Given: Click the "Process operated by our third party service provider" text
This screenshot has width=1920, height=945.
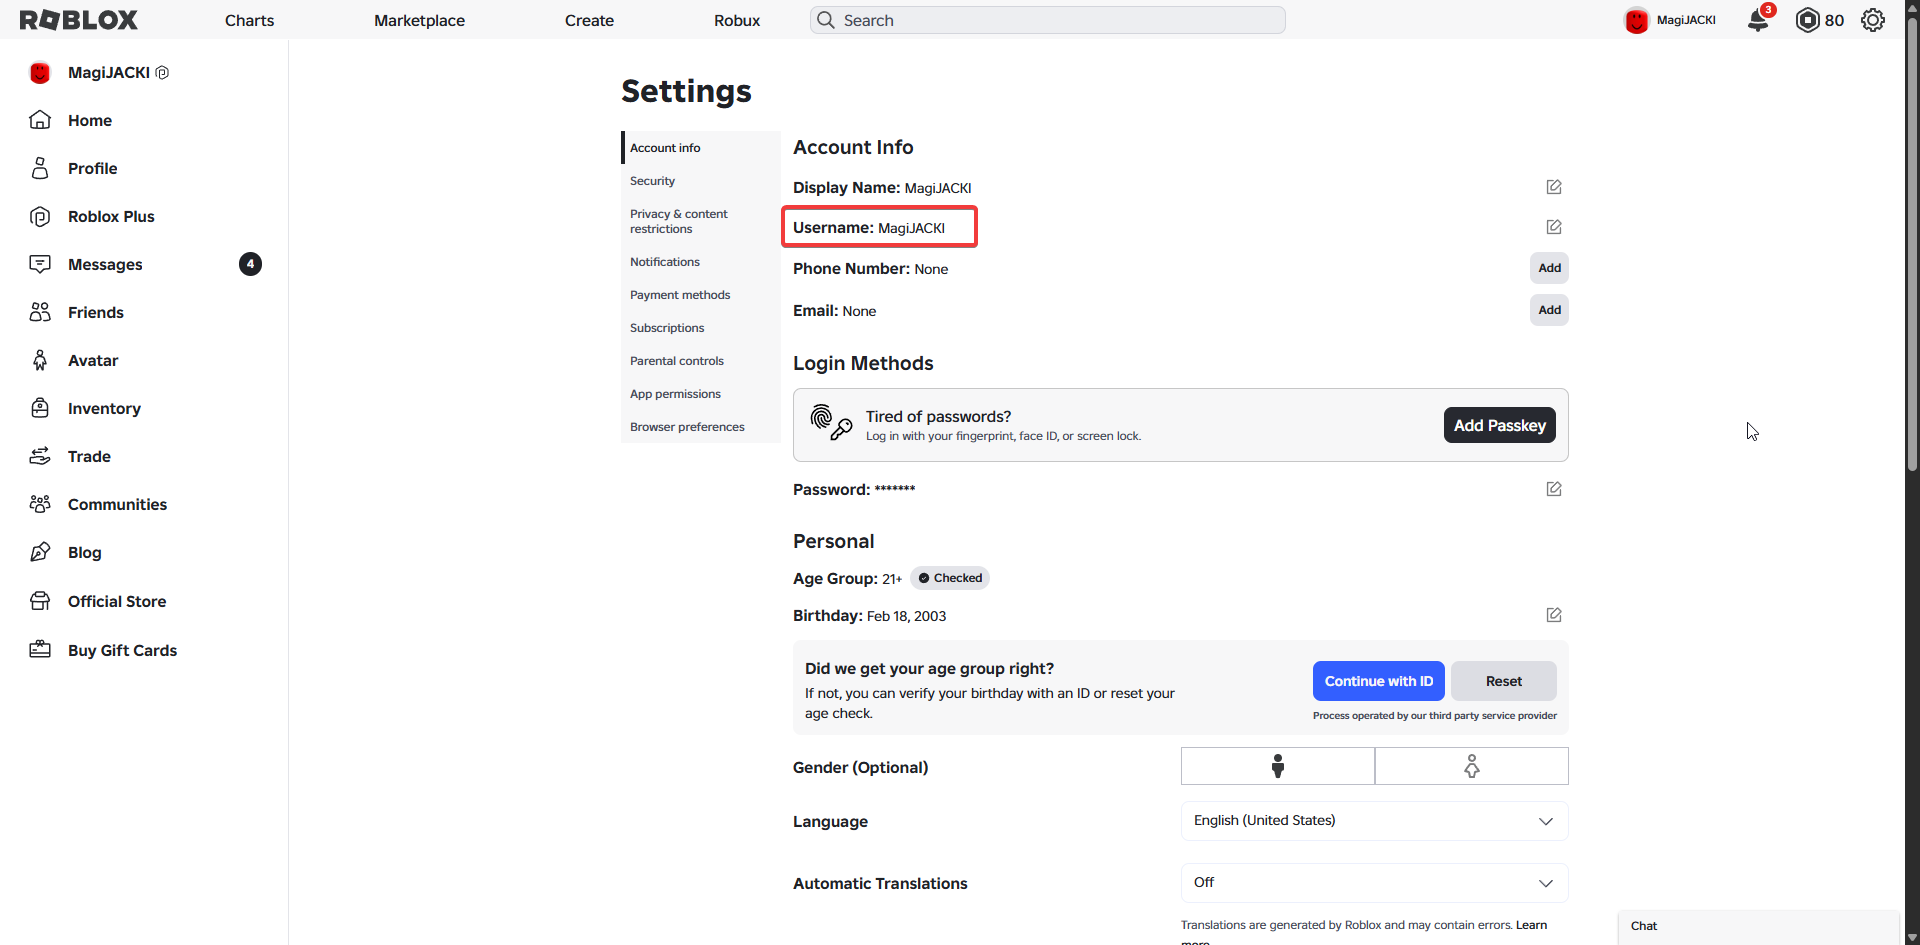Looking at the screenshot, I should click(x=1435, y=716).
